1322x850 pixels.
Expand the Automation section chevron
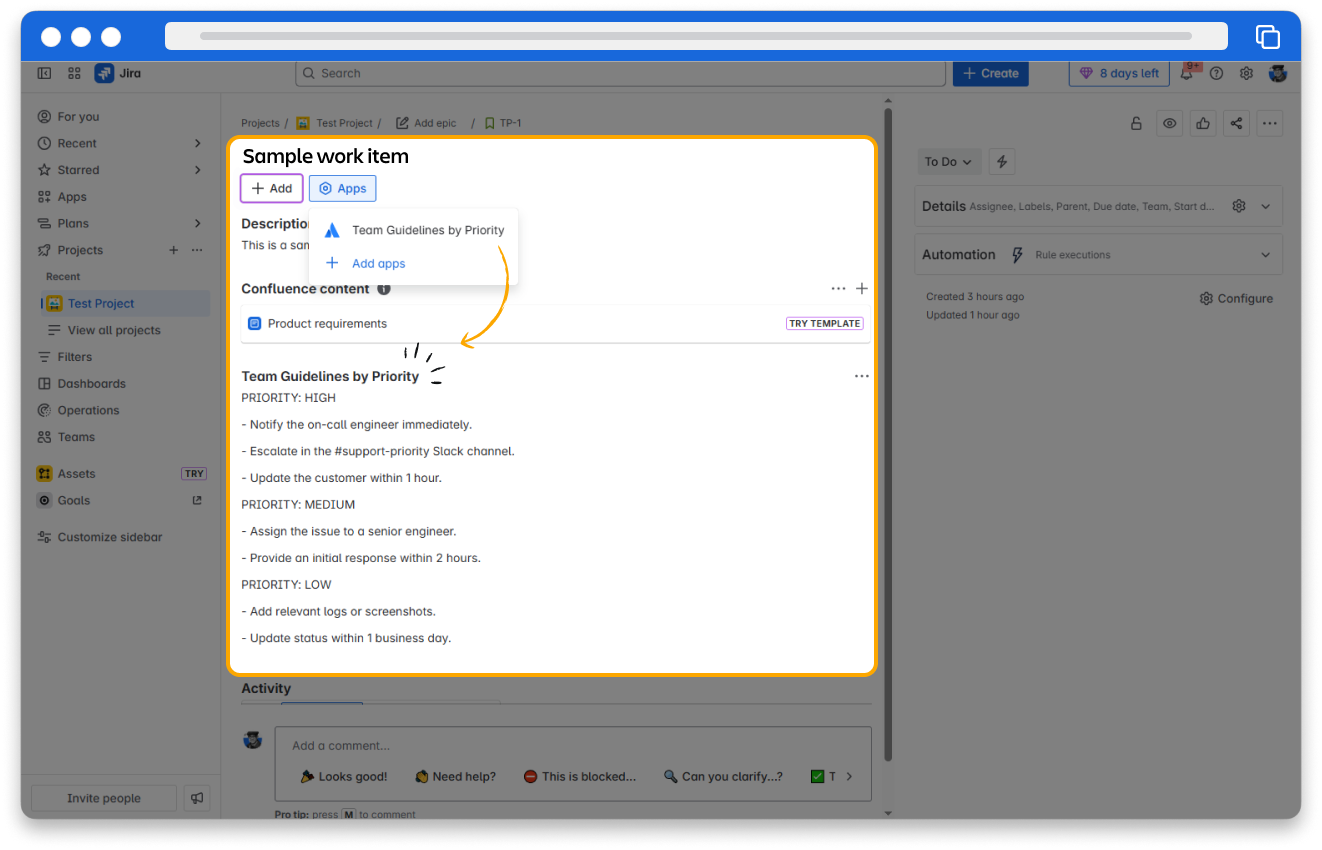click(x=1266, y=255)
